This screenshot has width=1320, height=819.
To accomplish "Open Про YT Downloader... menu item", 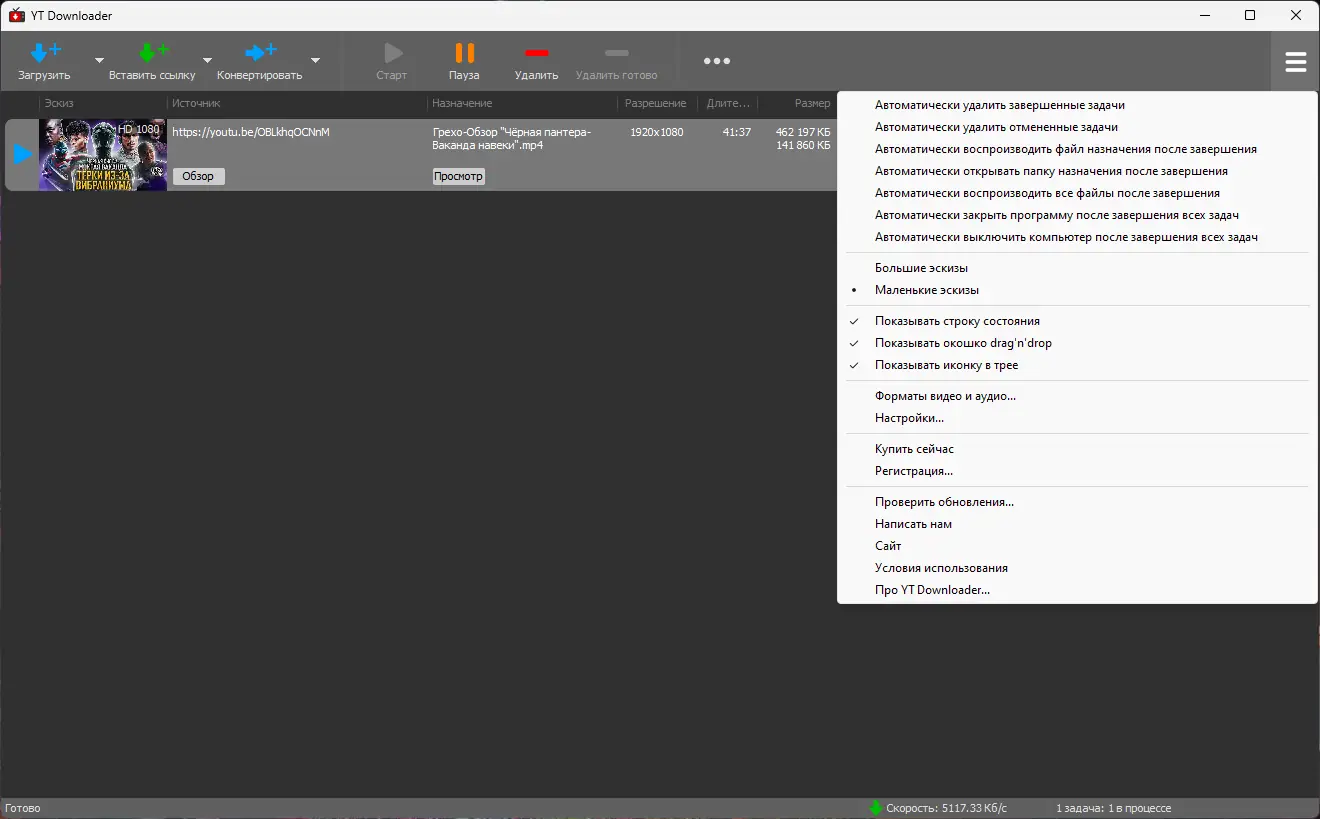I will [x=1077, y=590].
